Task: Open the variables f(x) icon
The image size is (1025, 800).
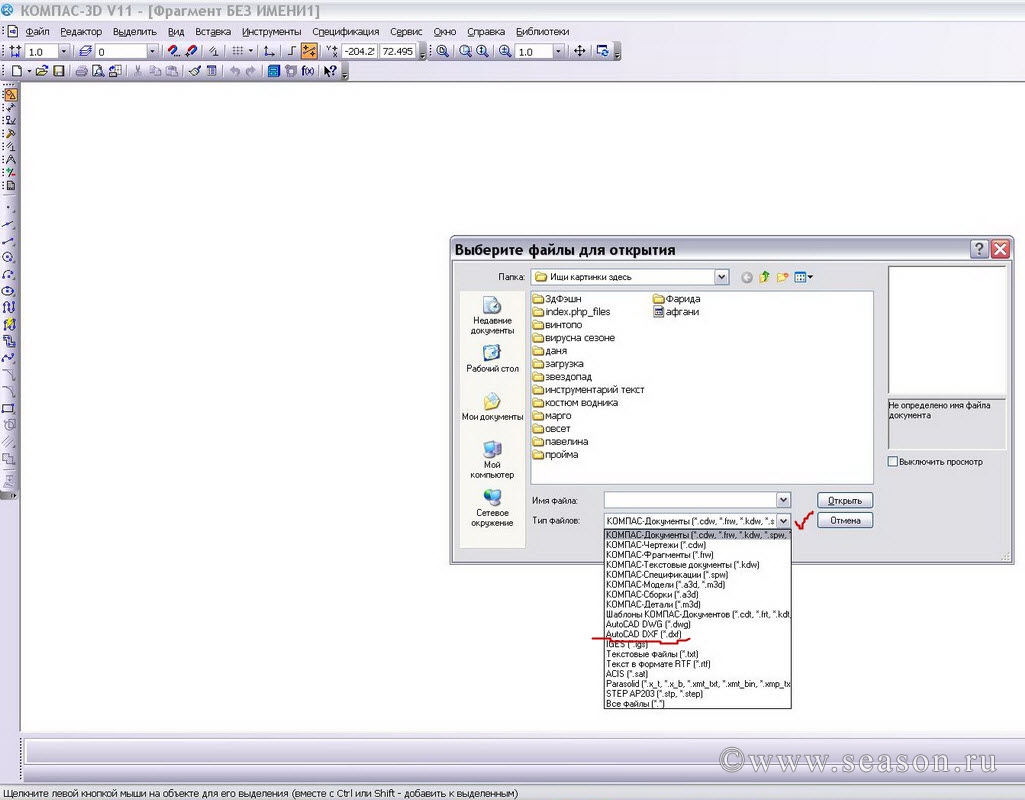Action: [x=308, y=71]
